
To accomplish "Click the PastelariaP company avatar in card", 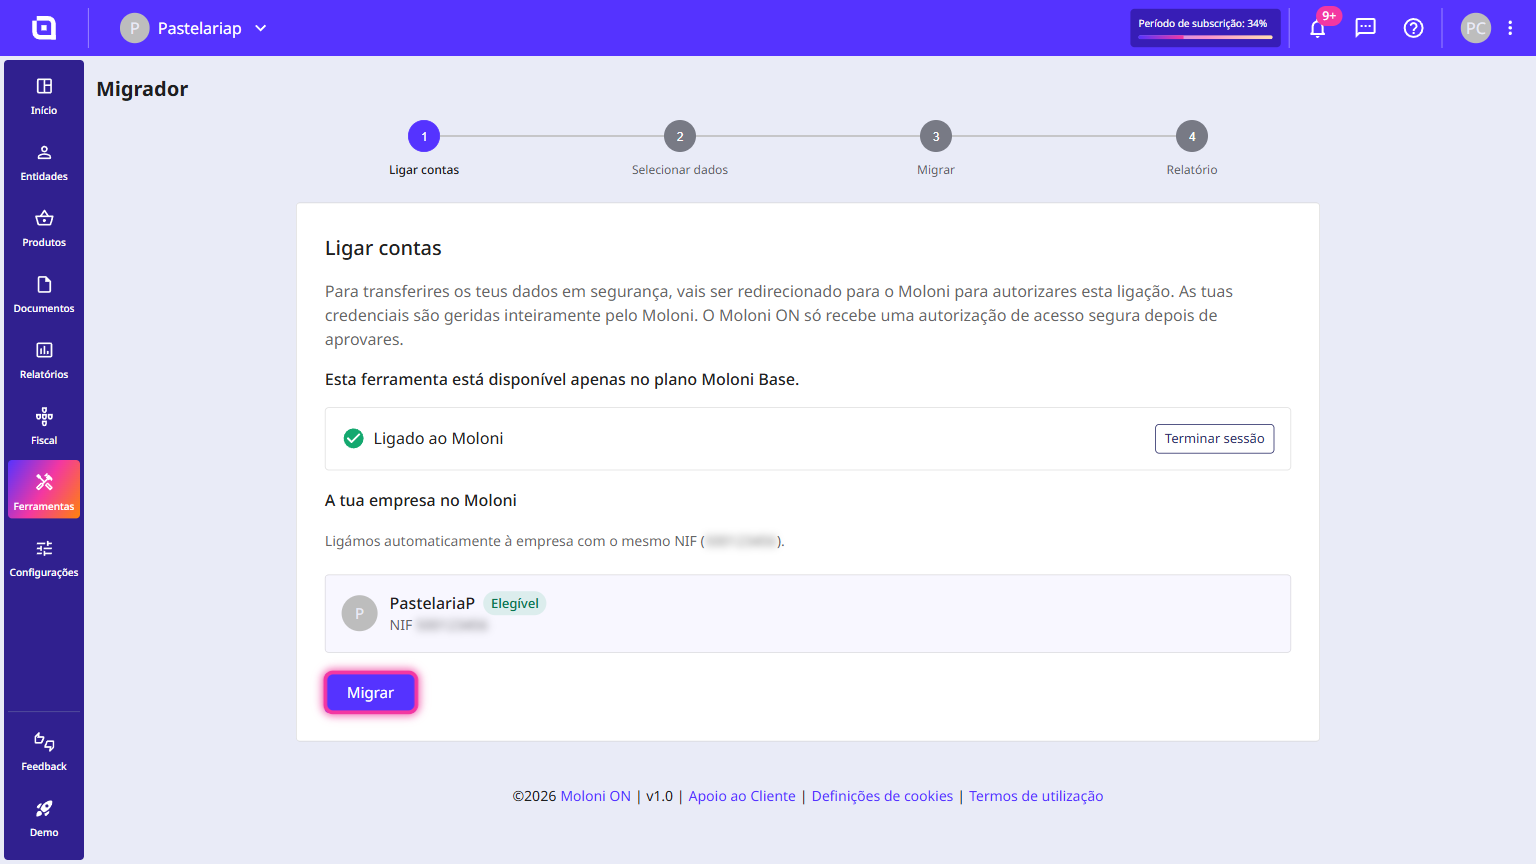I will point(360,613).
